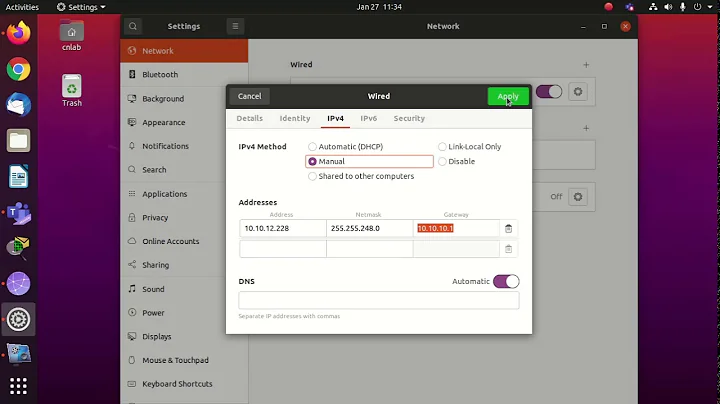Open the Settings app menu in top bar
Viewport: 720px width, 404px height.
coord(81,7)
